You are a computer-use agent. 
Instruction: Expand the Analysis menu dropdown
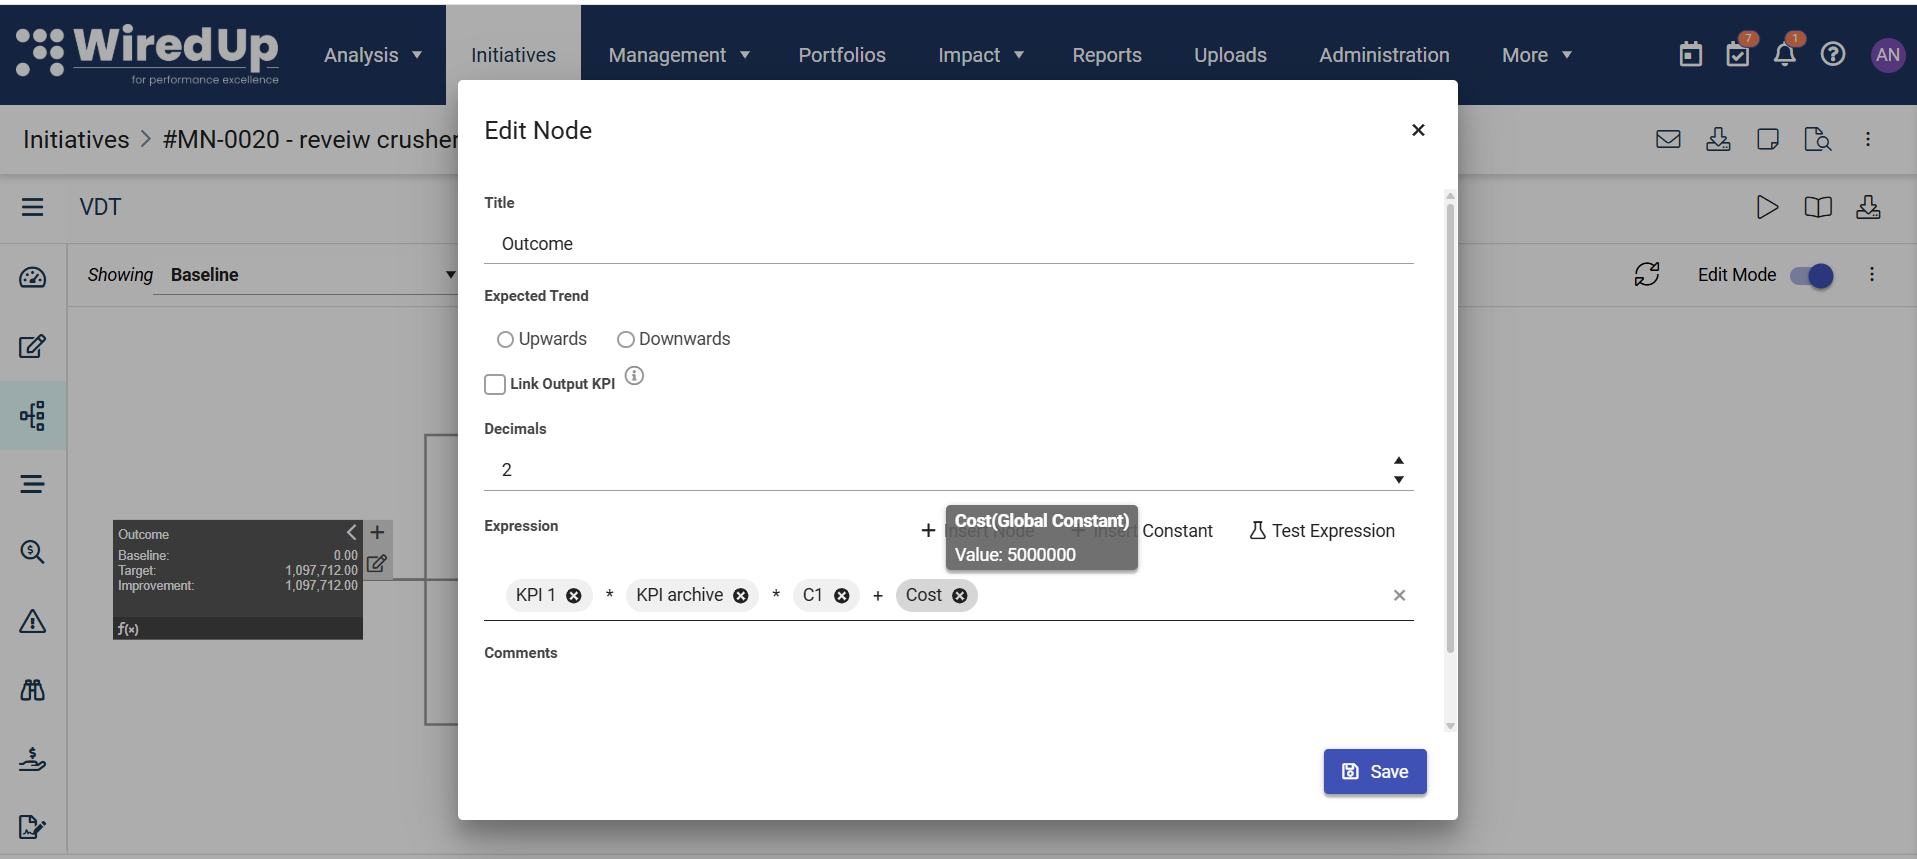tap(373, 55)
